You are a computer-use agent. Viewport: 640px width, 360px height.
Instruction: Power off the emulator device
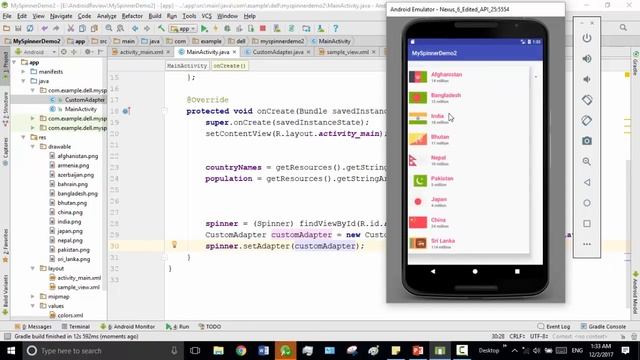tap(587, 38)
